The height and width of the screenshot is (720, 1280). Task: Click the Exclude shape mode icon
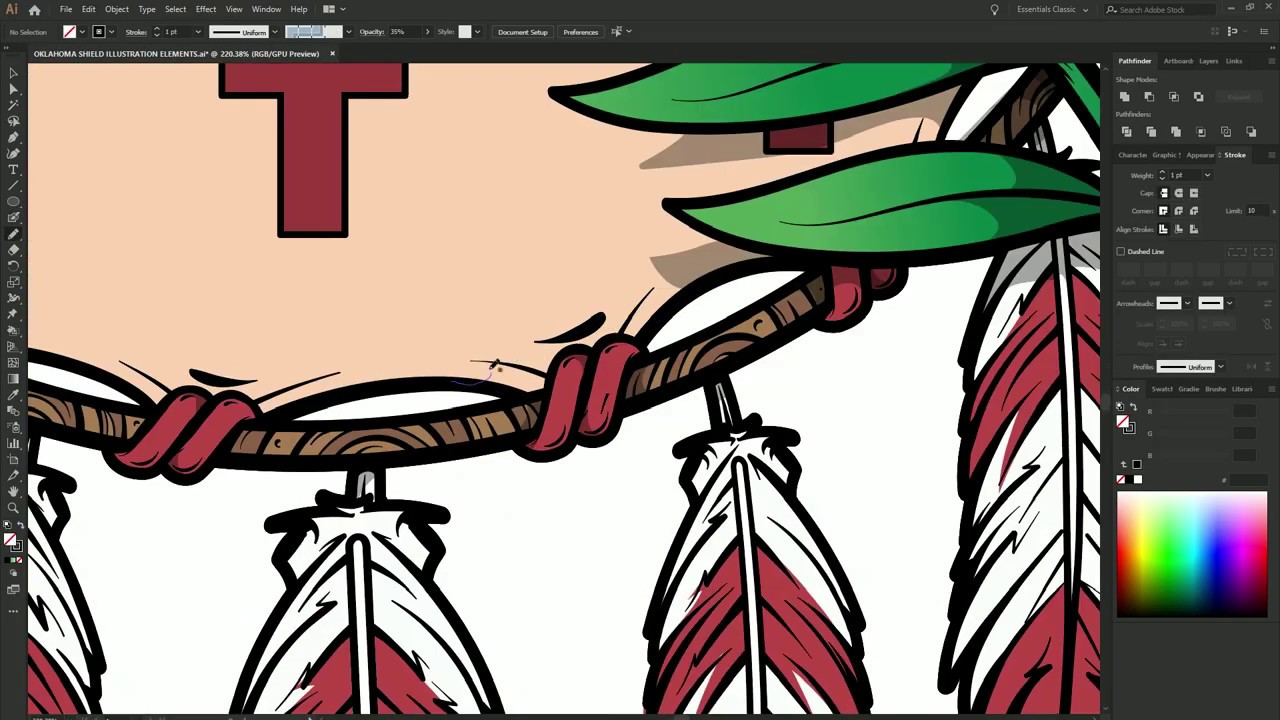tap(1199, 97)
